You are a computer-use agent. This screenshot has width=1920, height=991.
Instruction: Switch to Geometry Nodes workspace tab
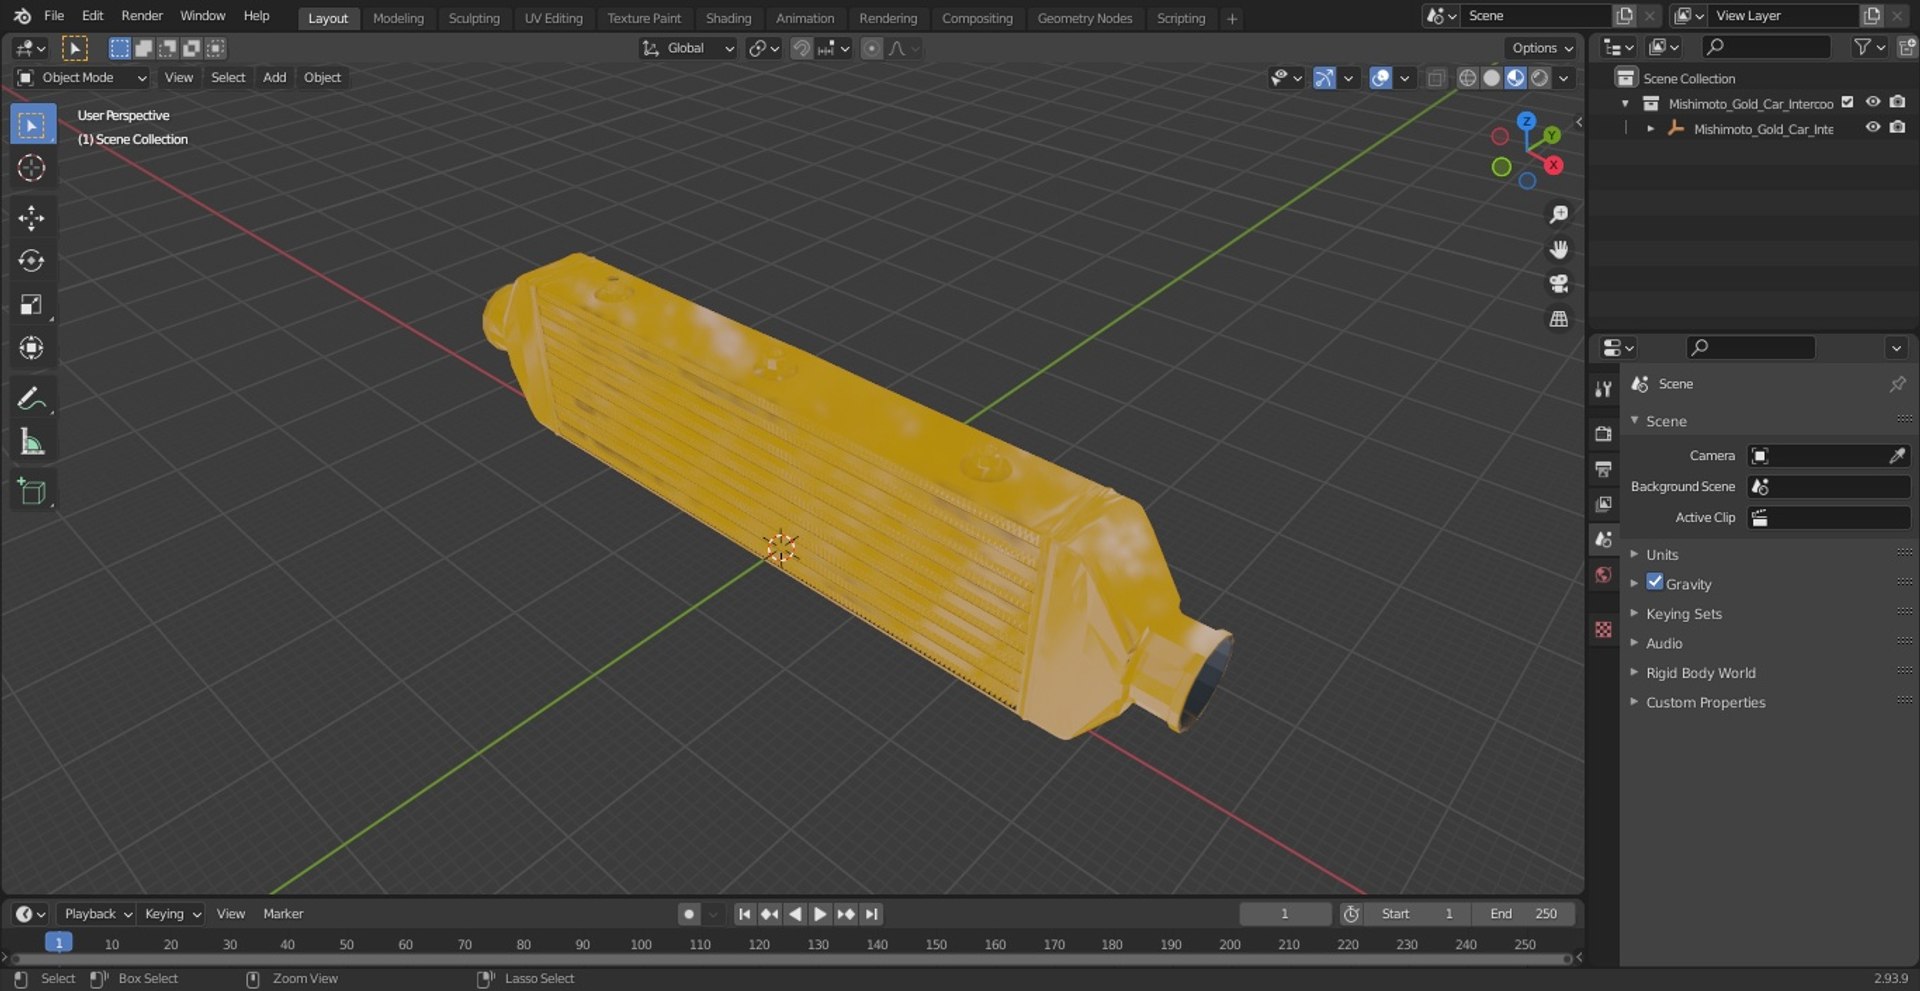tap(1085, 18)
